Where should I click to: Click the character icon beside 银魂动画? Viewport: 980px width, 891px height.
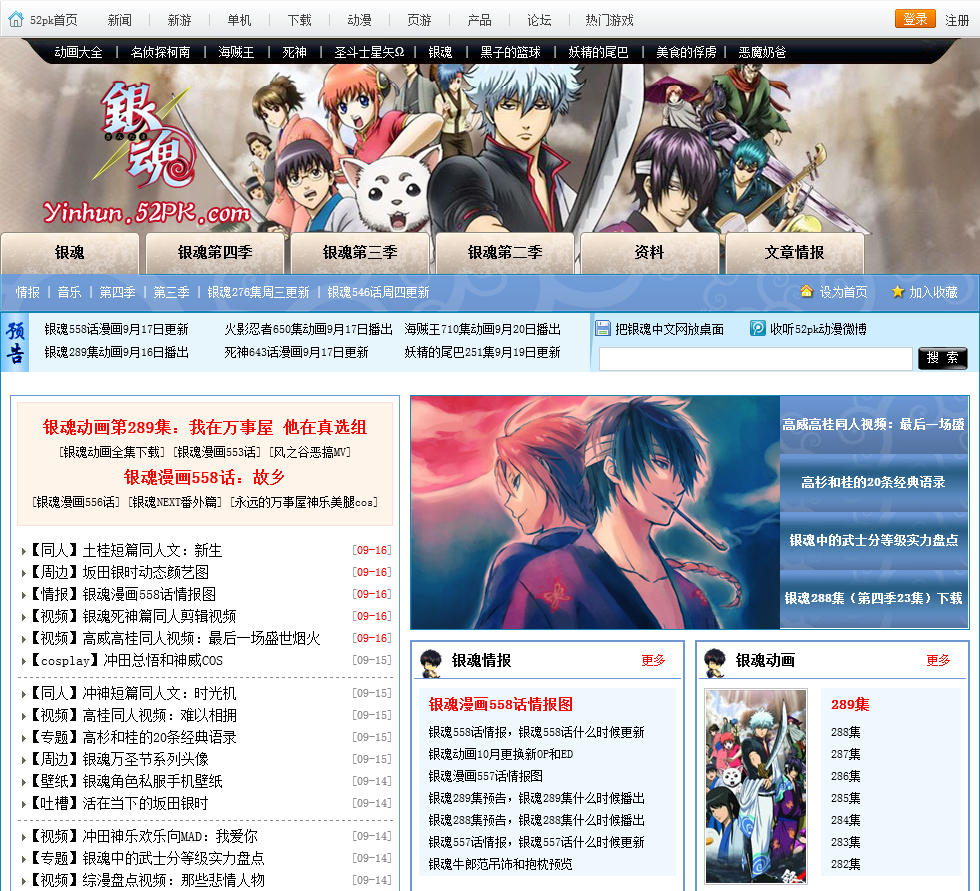pyautogui.click(x=714, y=663)
